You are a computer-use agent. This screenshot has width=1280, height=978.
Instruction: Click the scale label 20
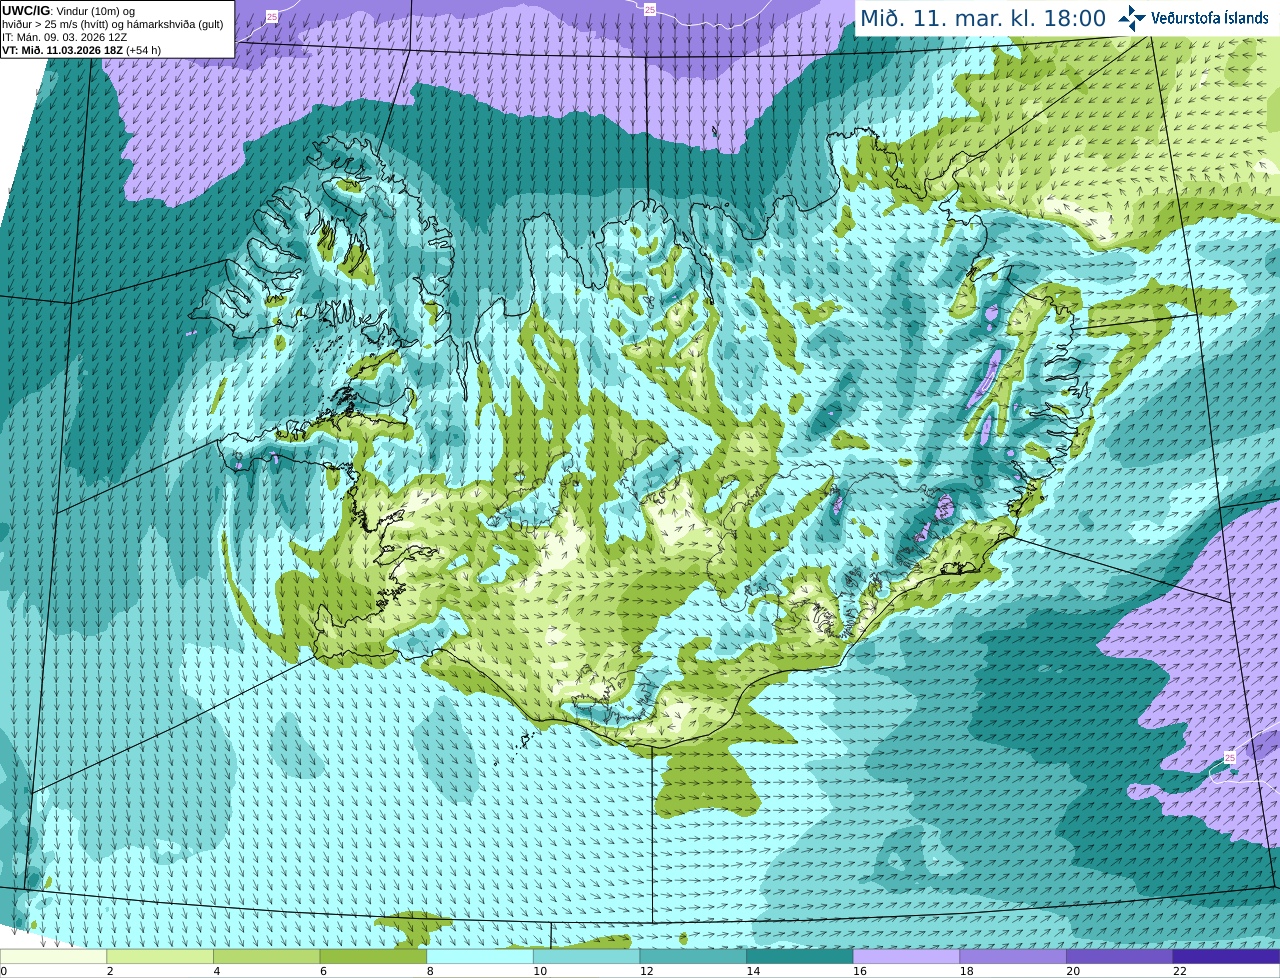coord(1073,971)
